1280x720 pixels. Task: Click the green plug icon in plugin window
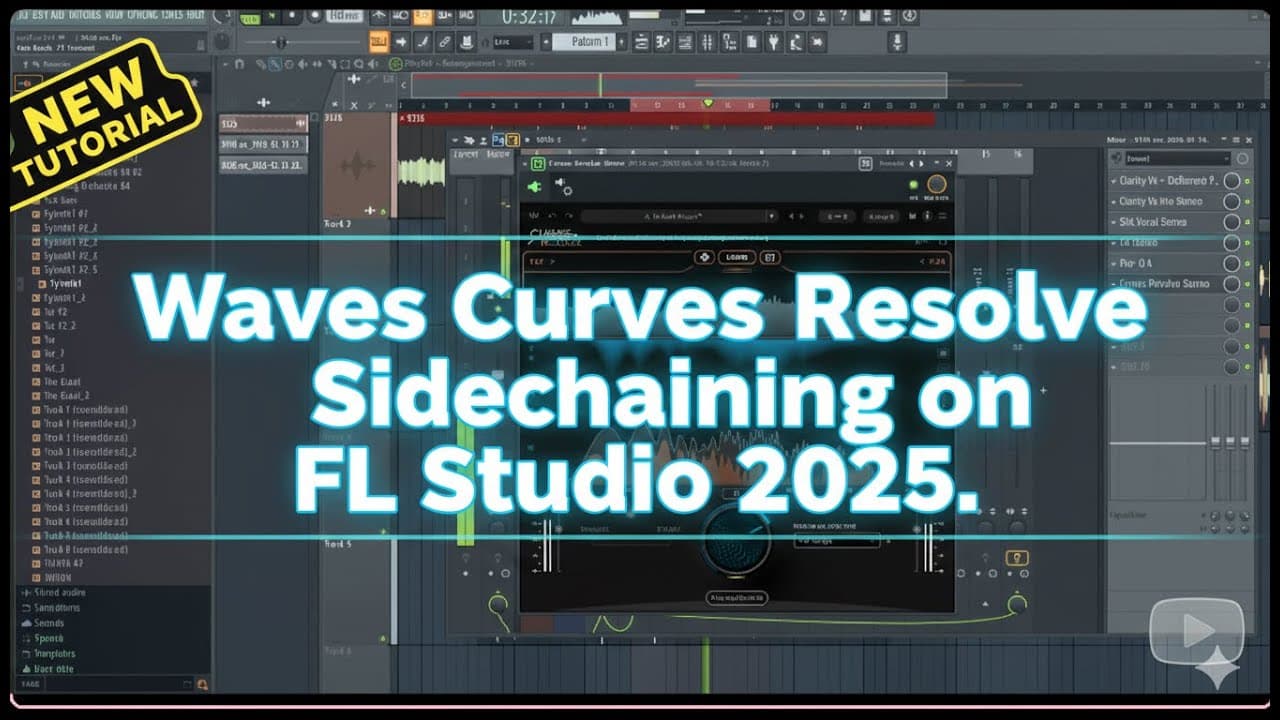tap(534, 187)
